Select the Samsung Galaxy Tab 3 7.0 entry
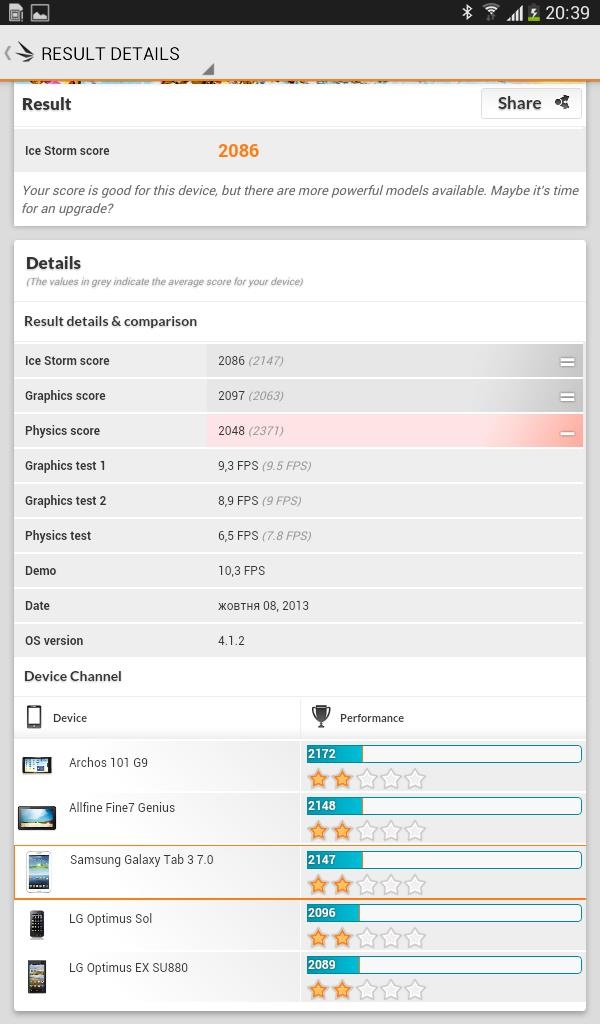 click(x=141, y=860)
